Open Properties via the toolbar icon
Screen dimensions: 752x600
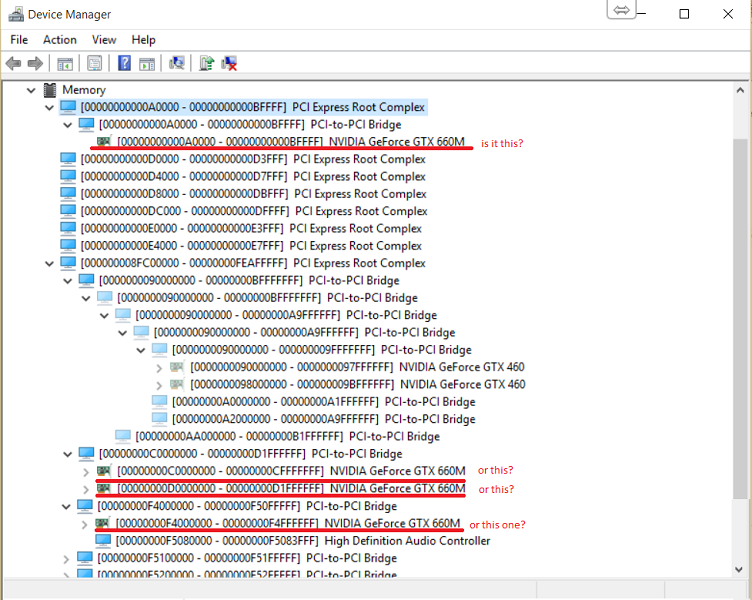point(94,63)
